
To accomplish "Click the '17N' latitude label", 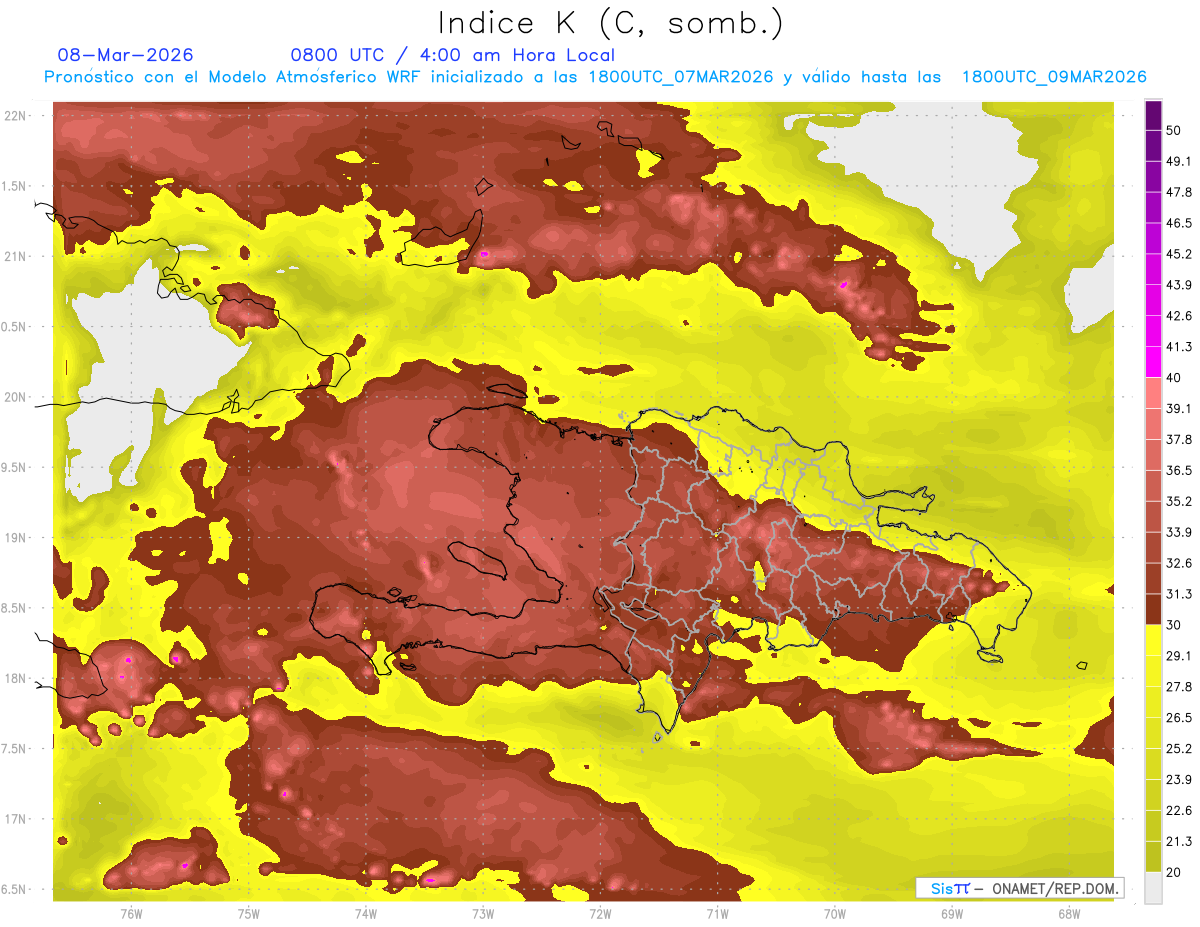I will tap(16, 819).
